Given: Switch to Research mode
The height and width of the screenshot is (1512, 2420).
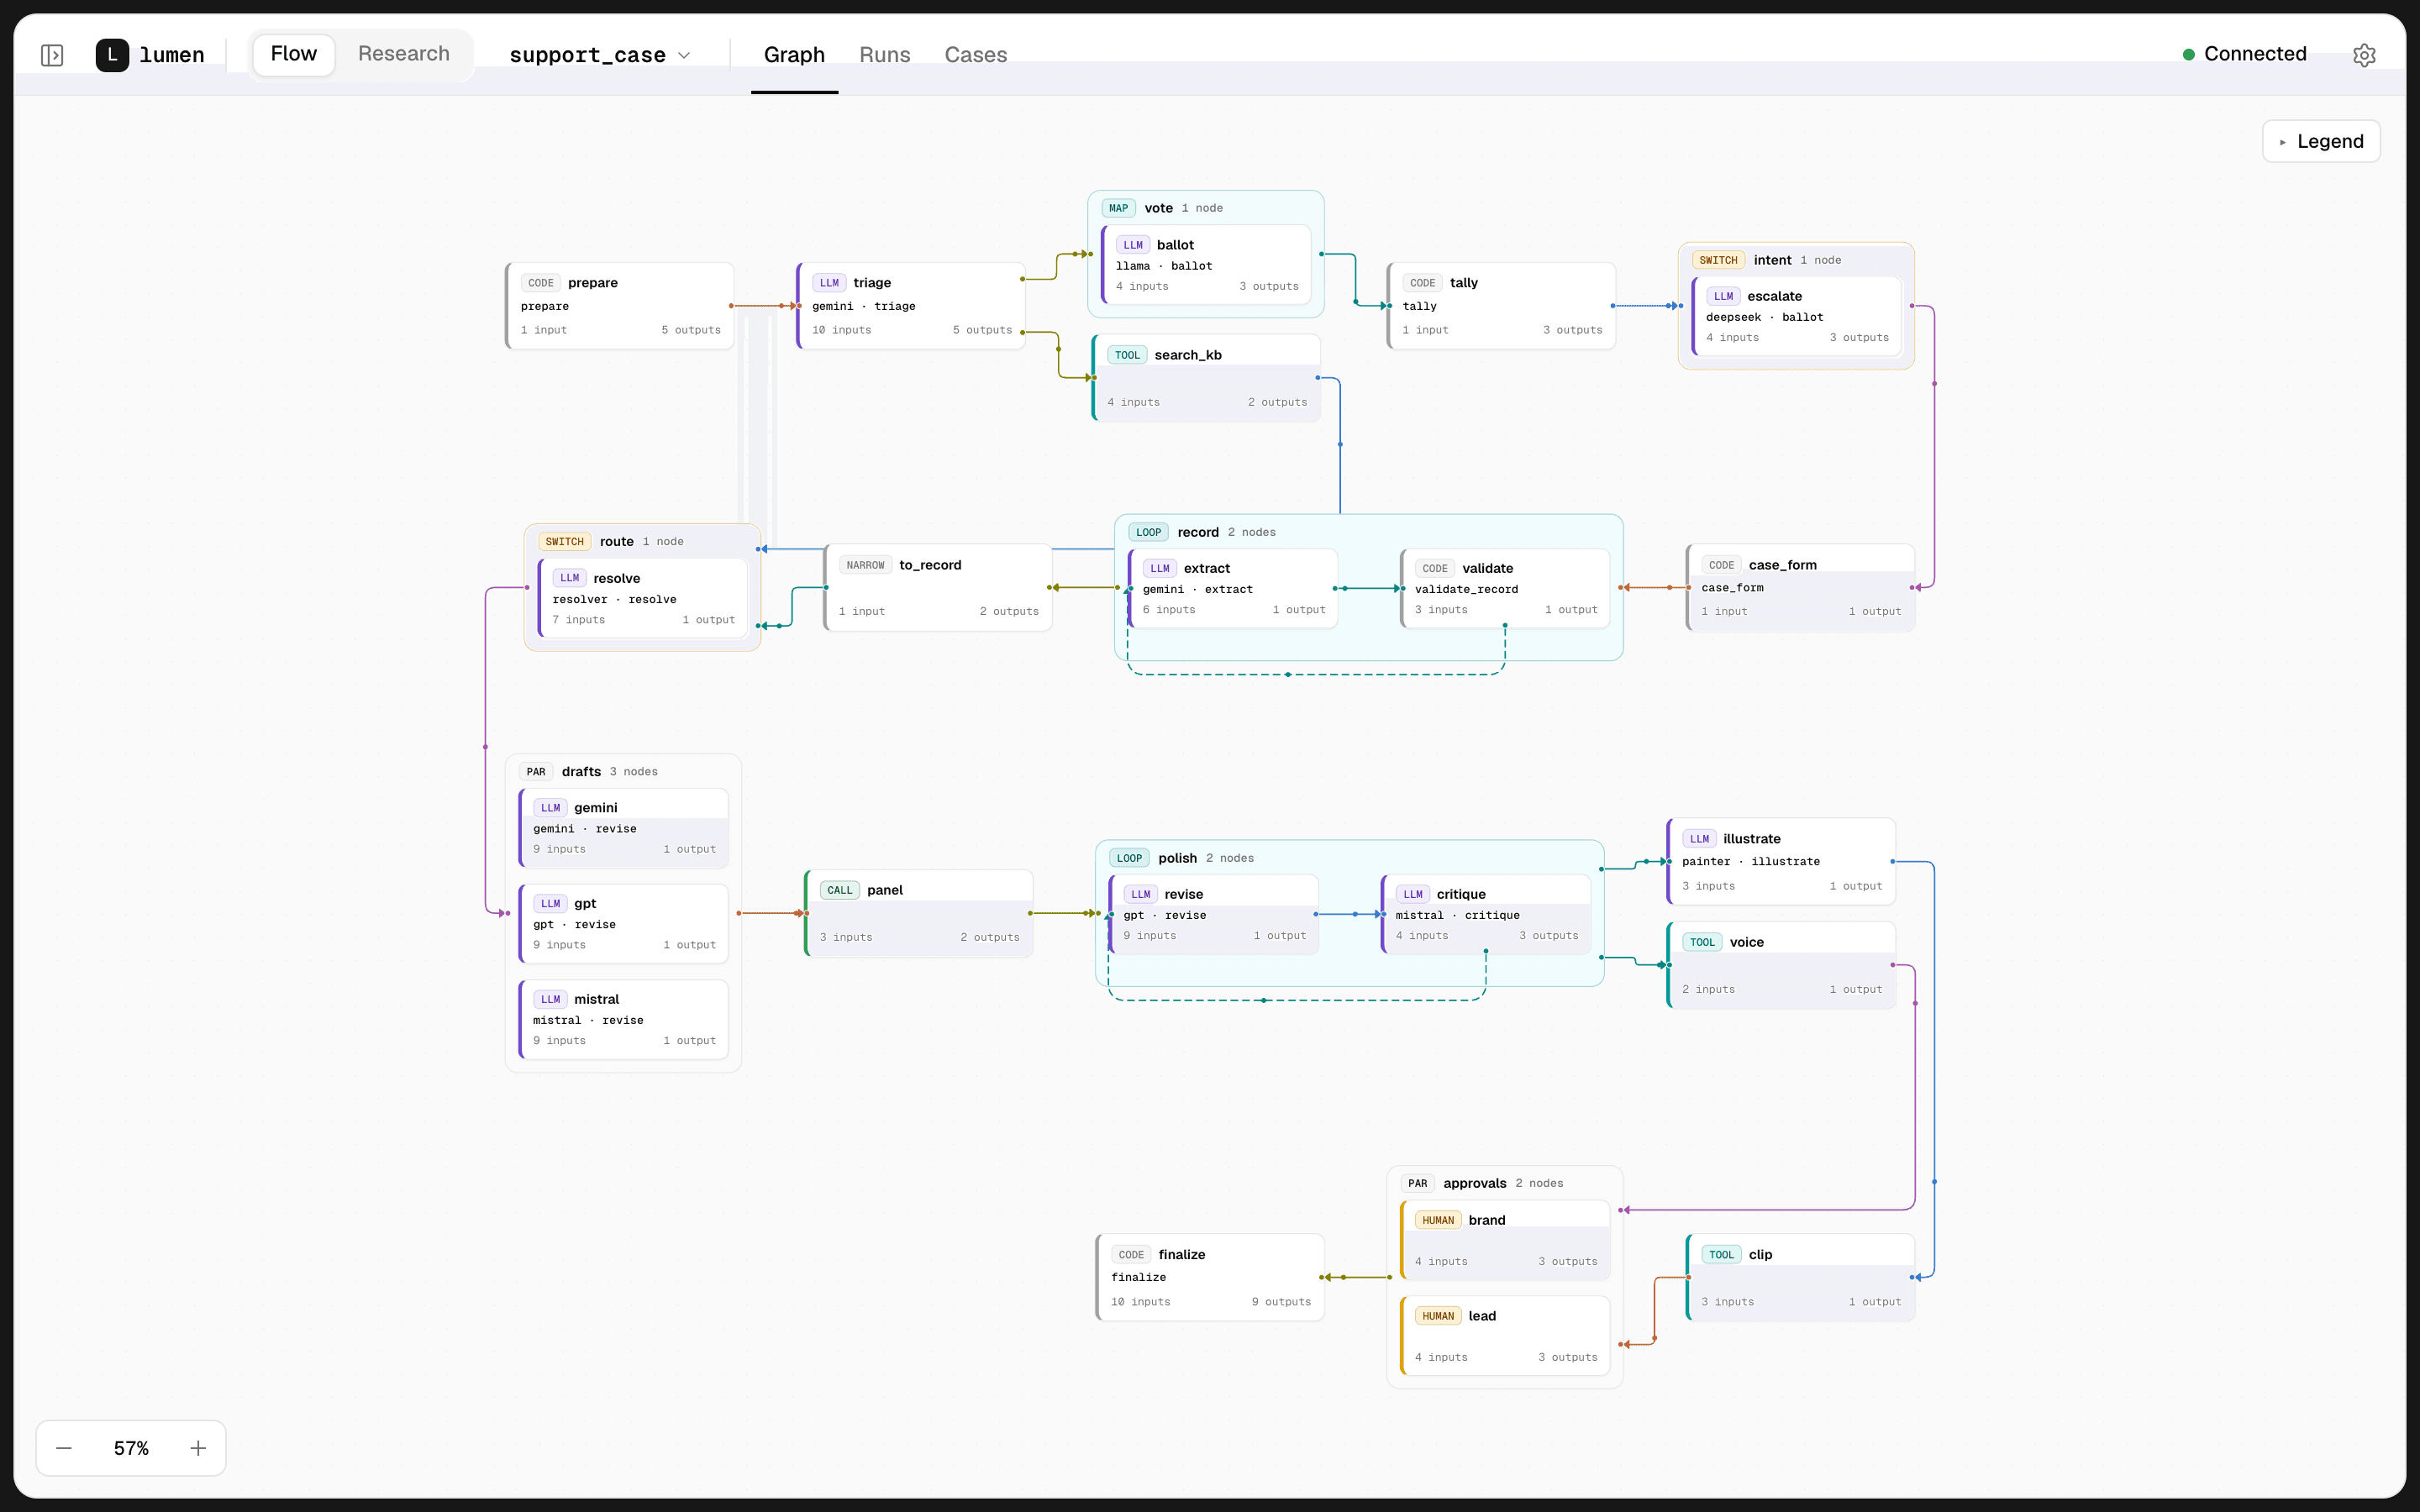Looking at the screenshot, I should 404,54.
